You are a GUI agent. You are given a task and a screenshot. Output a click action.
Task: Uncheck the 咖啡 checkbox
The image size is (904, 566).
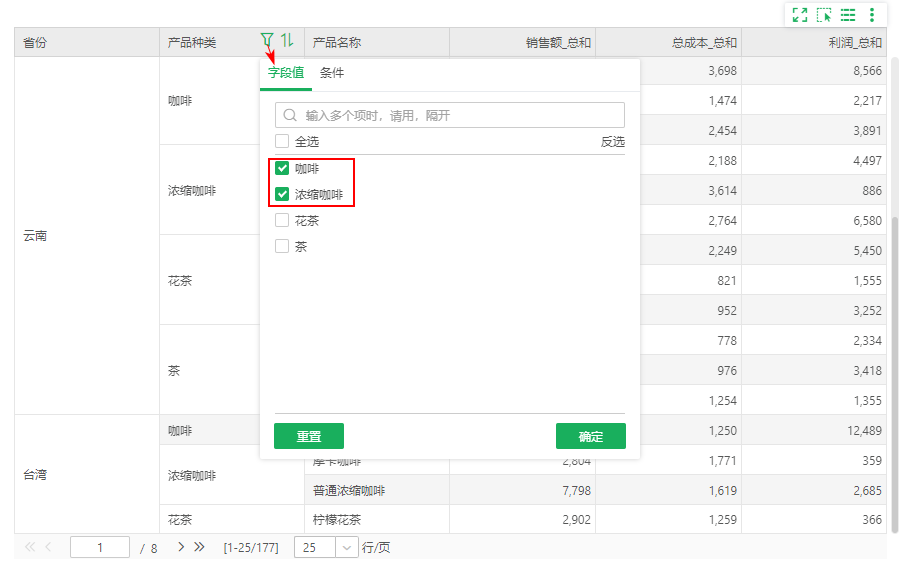pyautogui.click(x=282, y=168)
